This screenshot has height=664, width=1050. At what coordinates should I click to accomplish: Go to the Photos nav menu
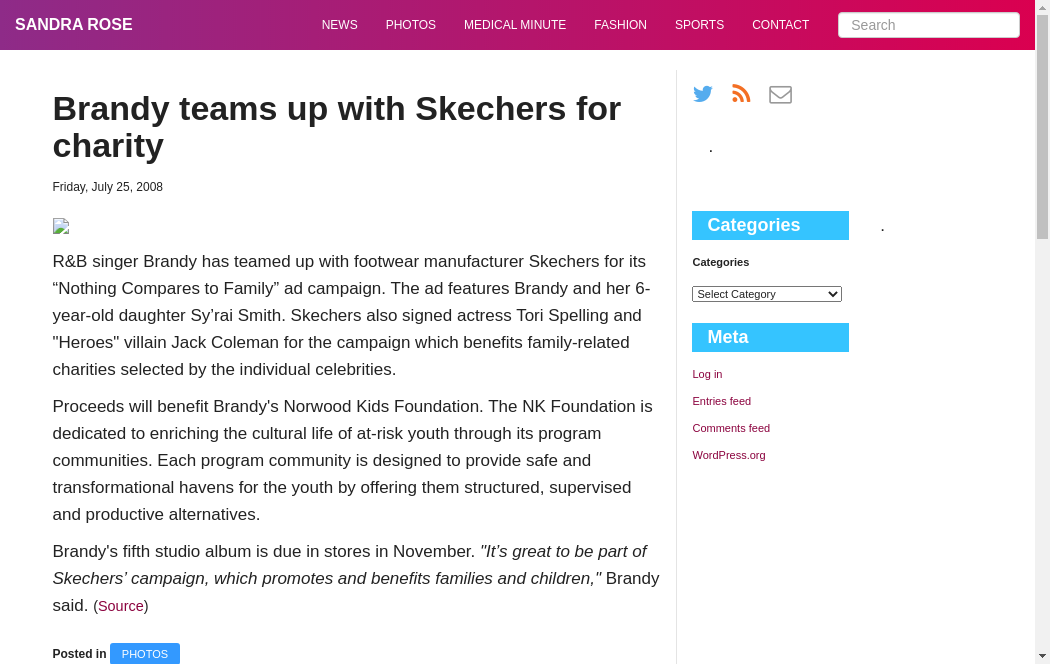point(411,25)
